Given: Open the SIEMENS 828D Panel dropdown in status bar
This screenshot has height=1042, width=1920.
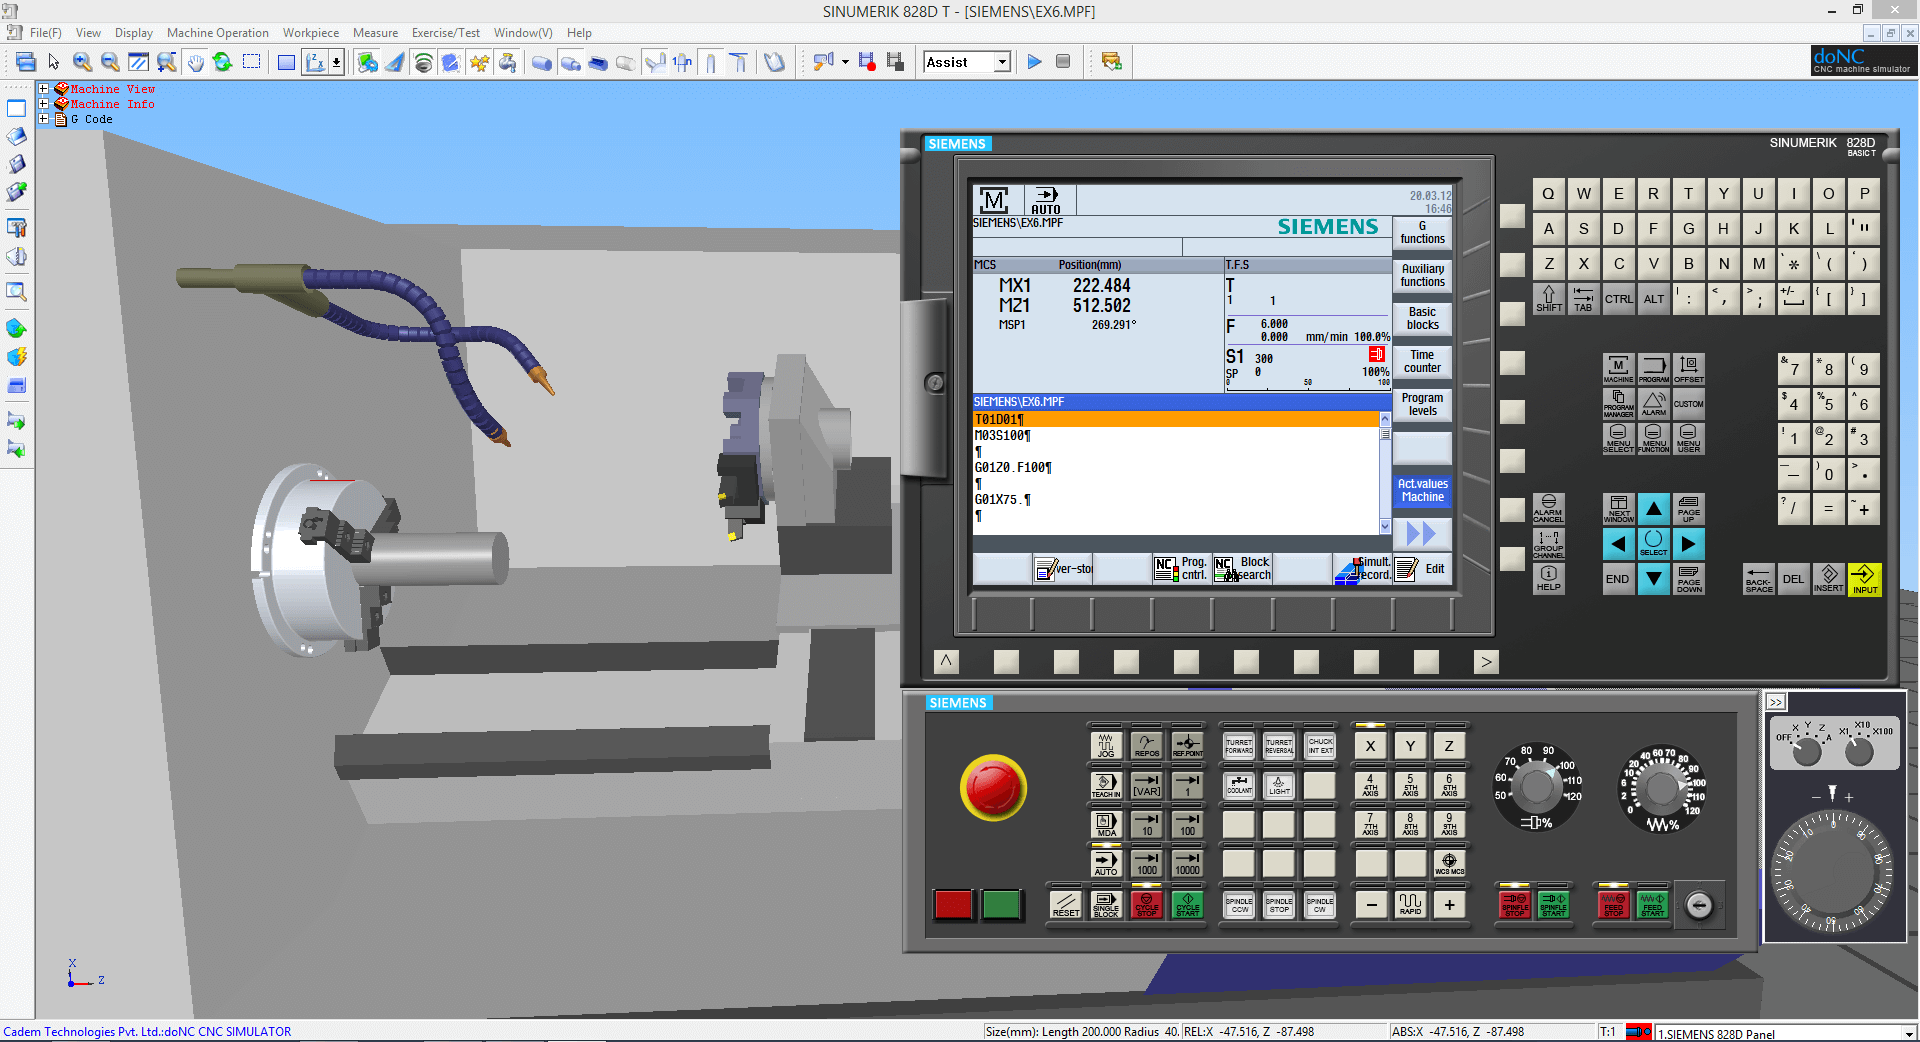Looking at the screenshot, I should click(1908, 1033).
